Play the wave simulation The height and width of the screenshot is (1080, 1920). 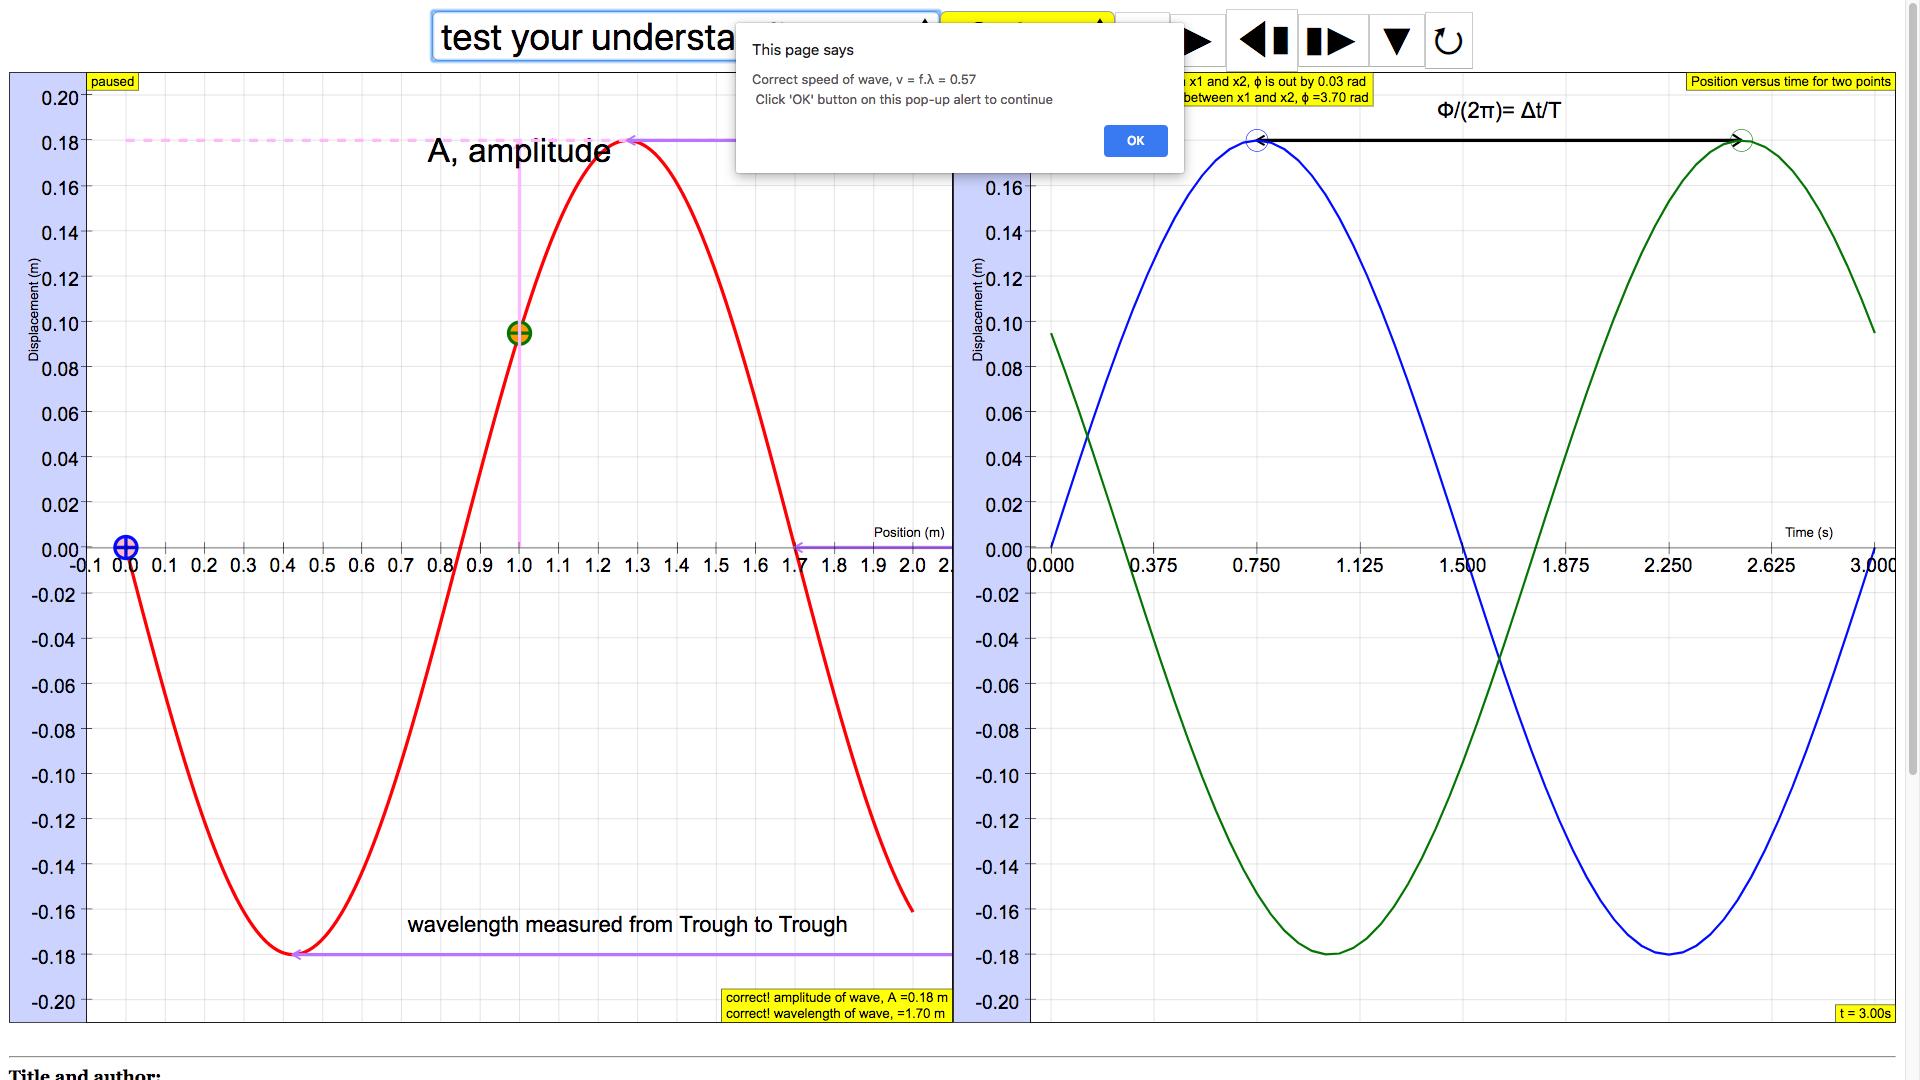1197,41
